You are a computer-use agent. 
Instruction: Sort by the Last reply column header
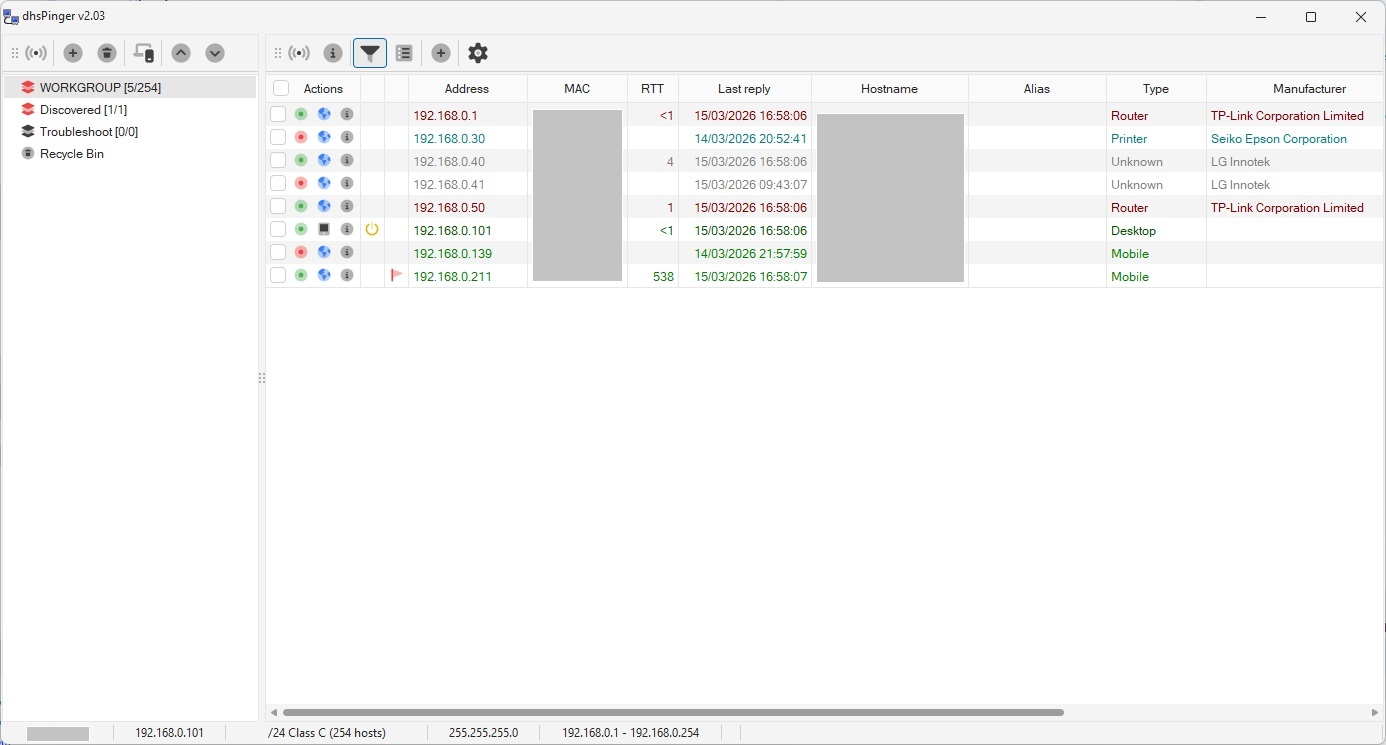(x=744, y=88)
